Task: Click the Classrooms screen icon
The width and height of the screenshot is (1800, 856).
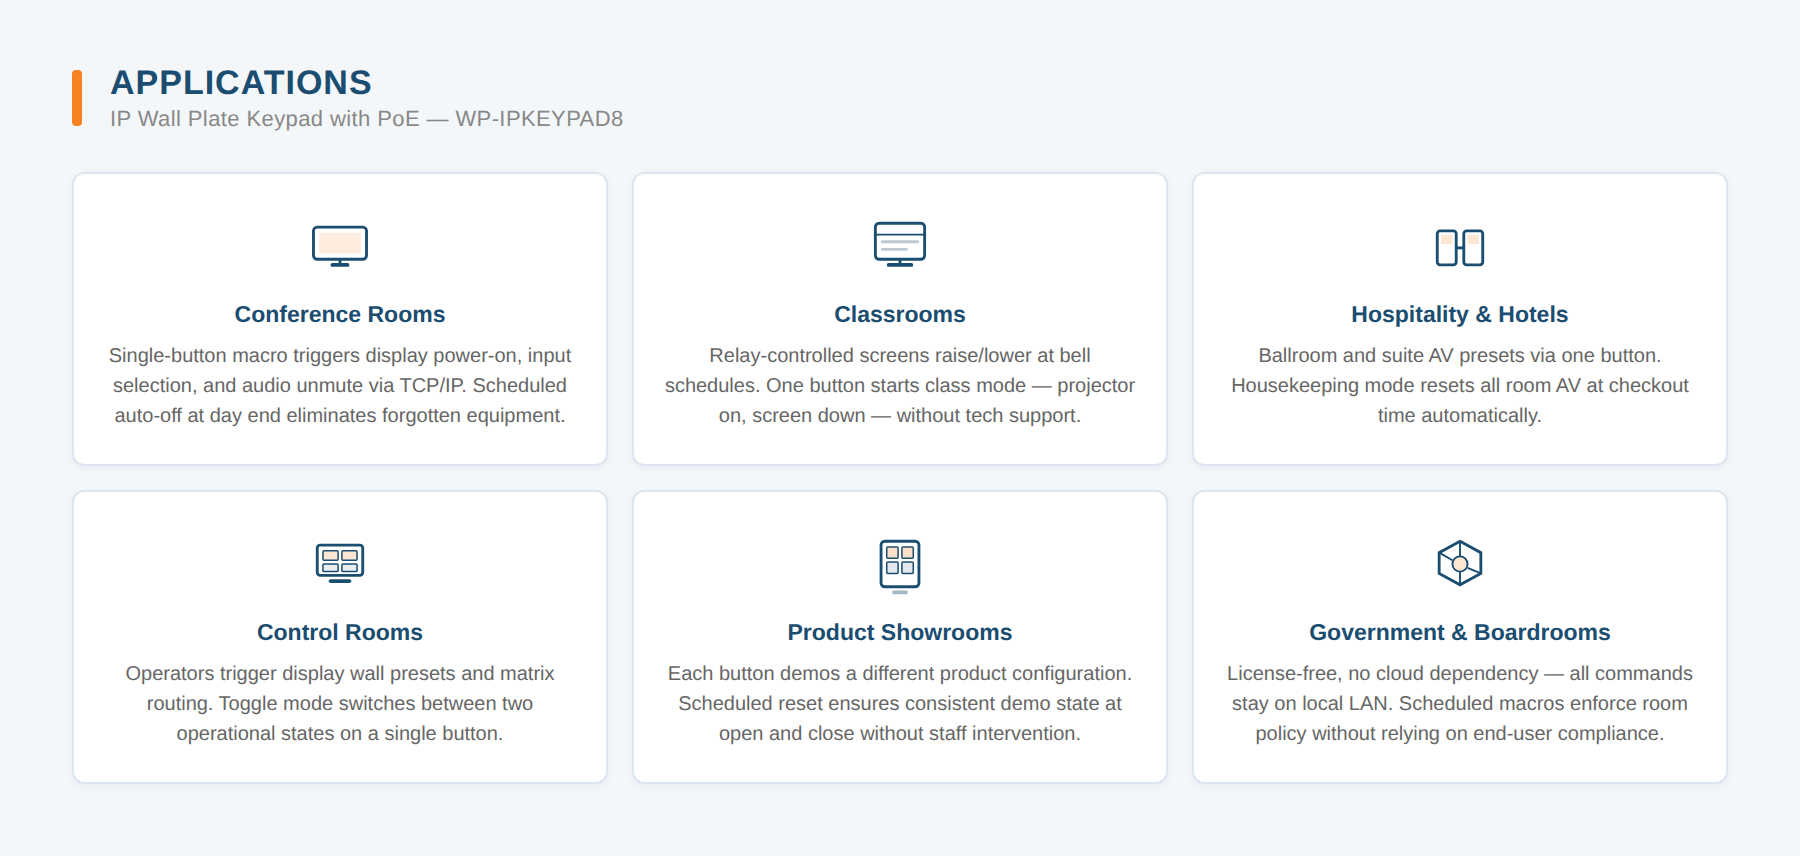Action: (900, 245)
